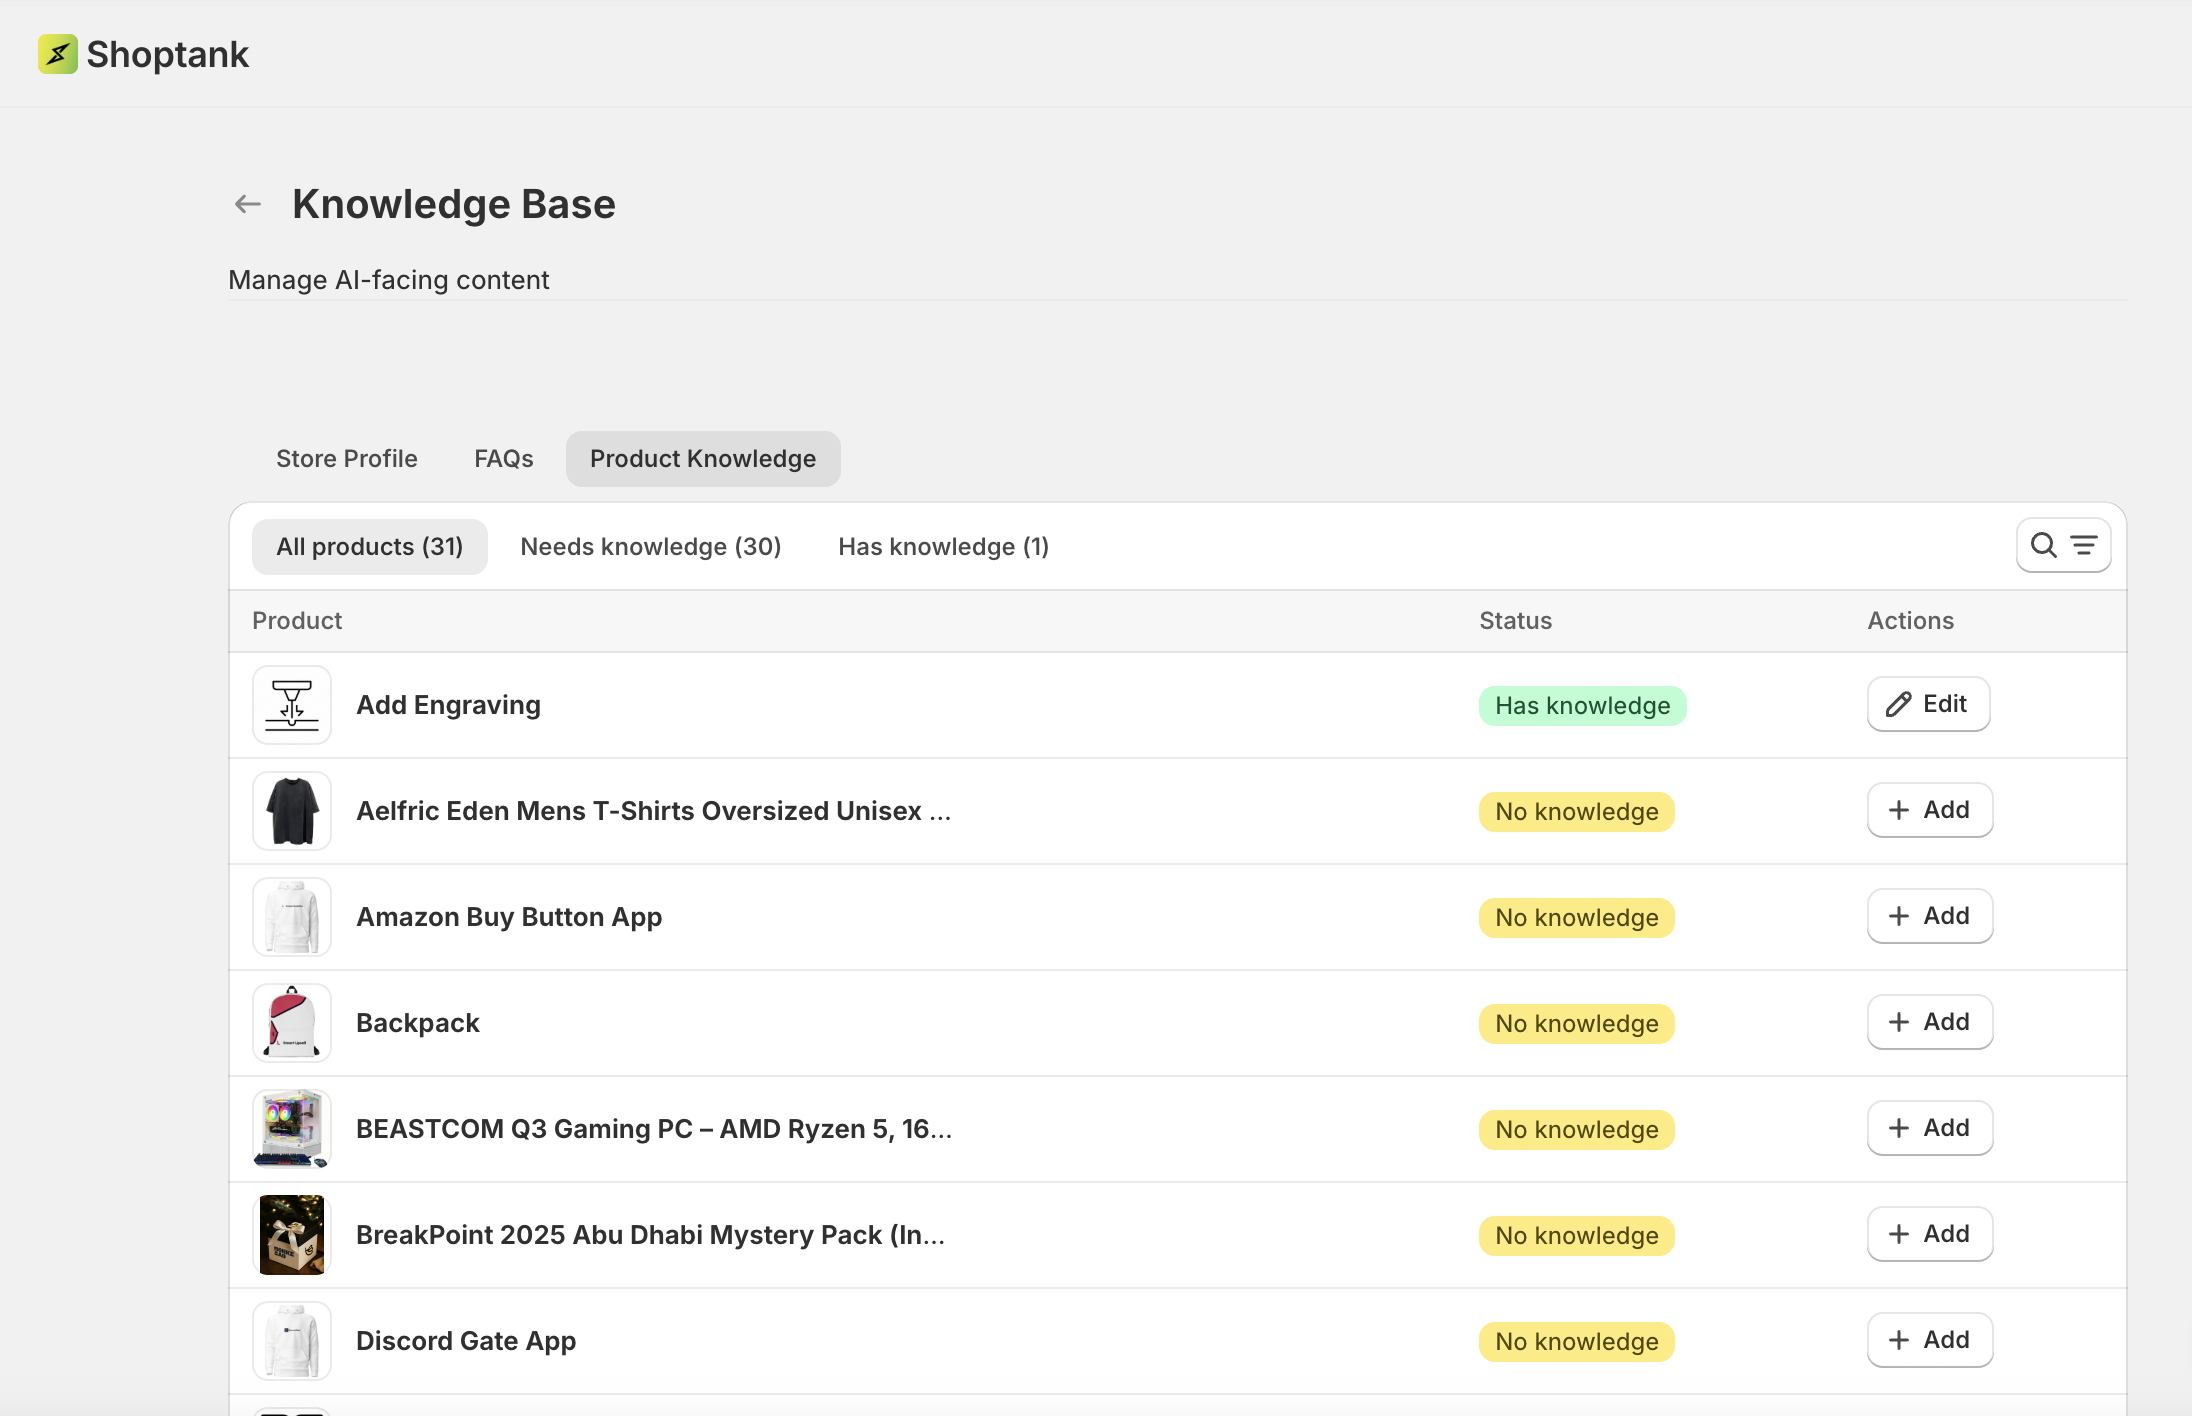Screen dimensions: 2192x1416
Task: Click the BEASTCOM Gaming PC thumbnail
Action: point(292,1129)
